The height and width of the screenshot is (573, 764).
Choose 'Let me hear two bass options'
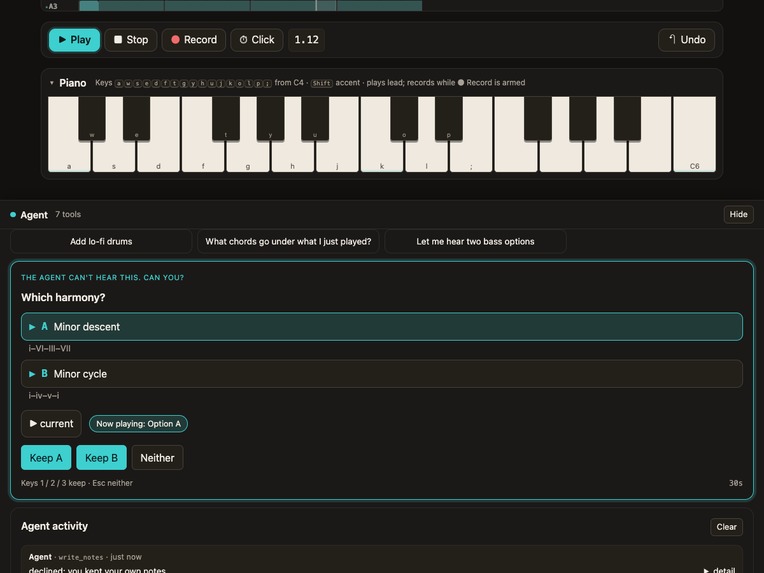coord(475,242)
